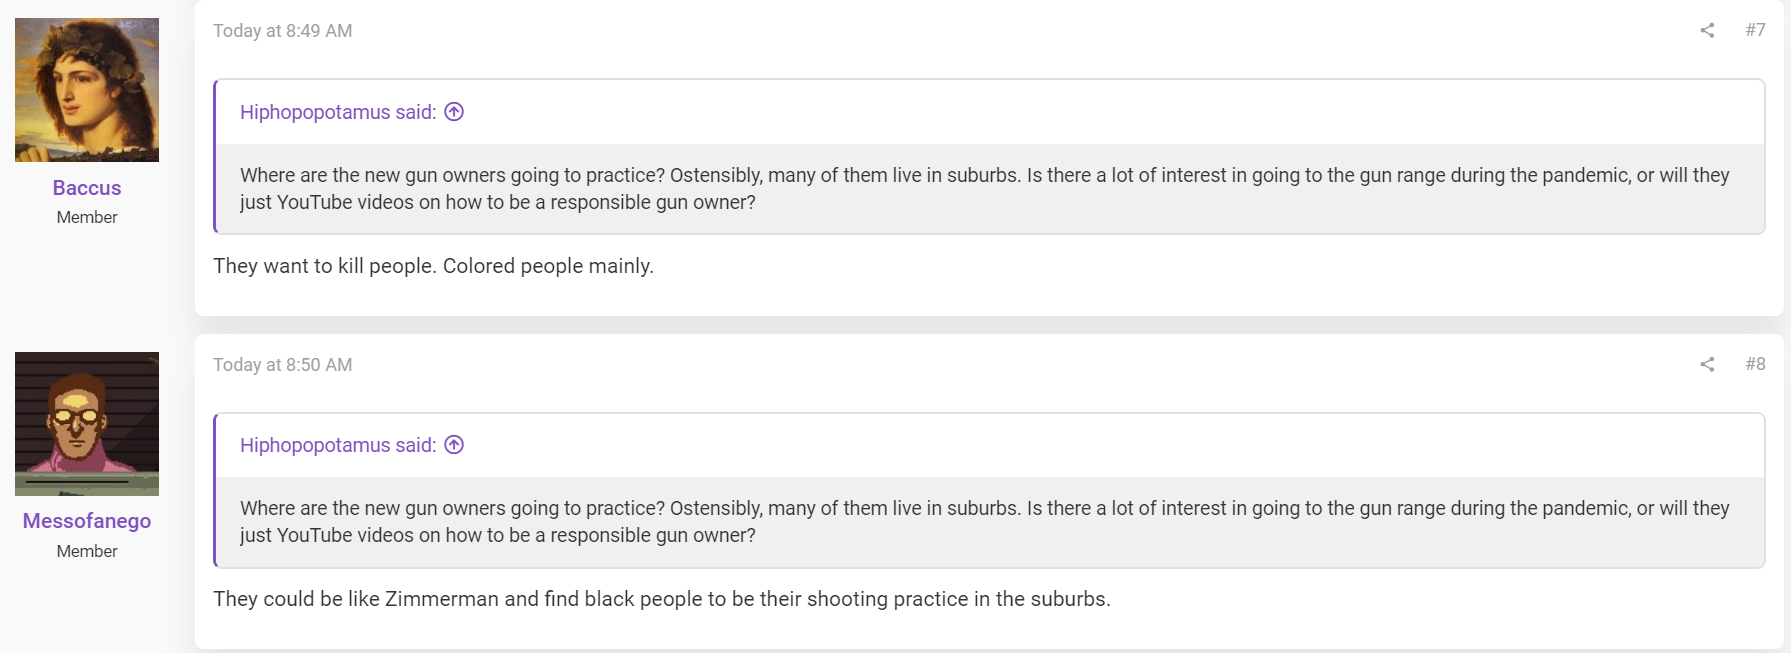
Task: Open the Messofanego username profile link
Action: coord(87,521)
